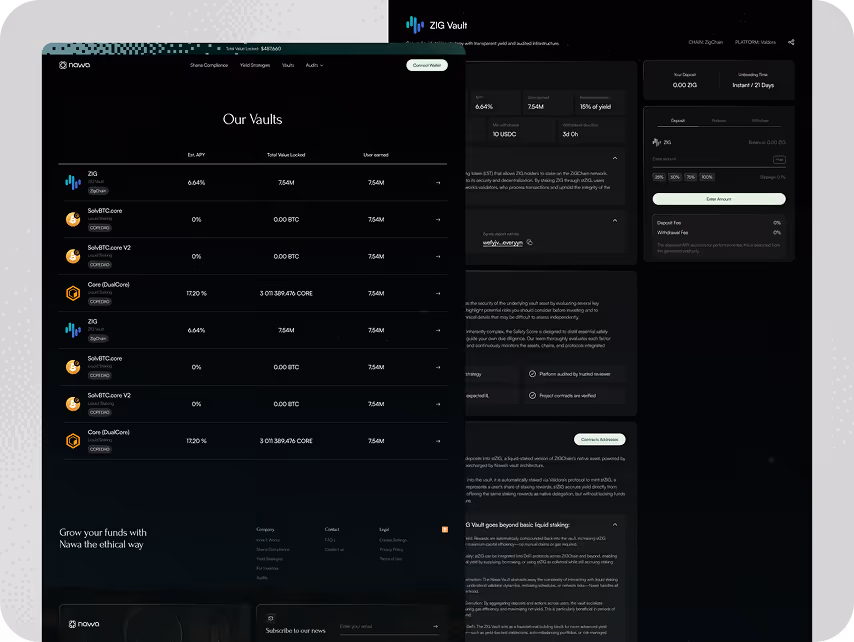This screenshot has width=854, height=642.
Task: Open lower SolvBTC.core V2 vault via row arrow
Action: pyautogui.click(x=438, y=404)
